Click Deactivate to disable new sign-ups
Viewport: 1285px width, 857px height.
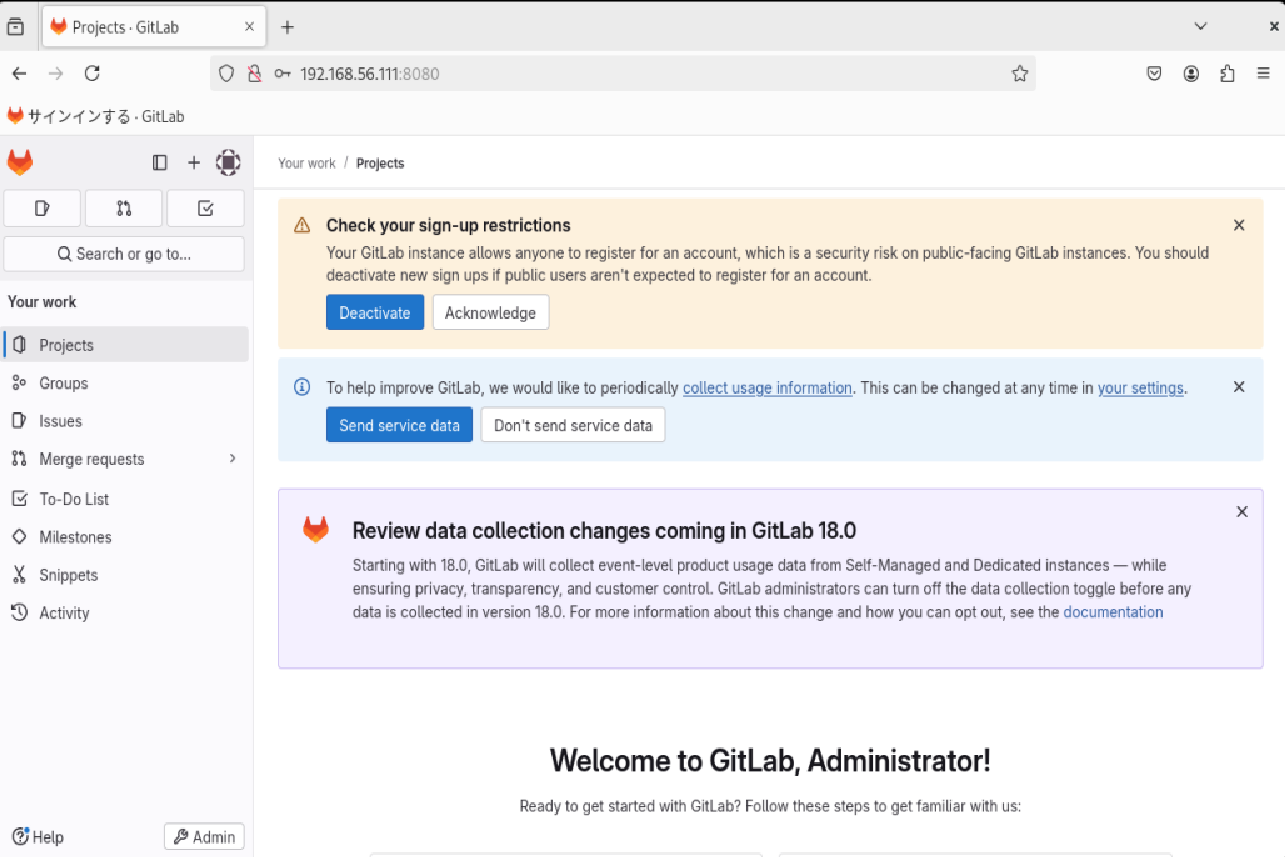pos(374,312)
